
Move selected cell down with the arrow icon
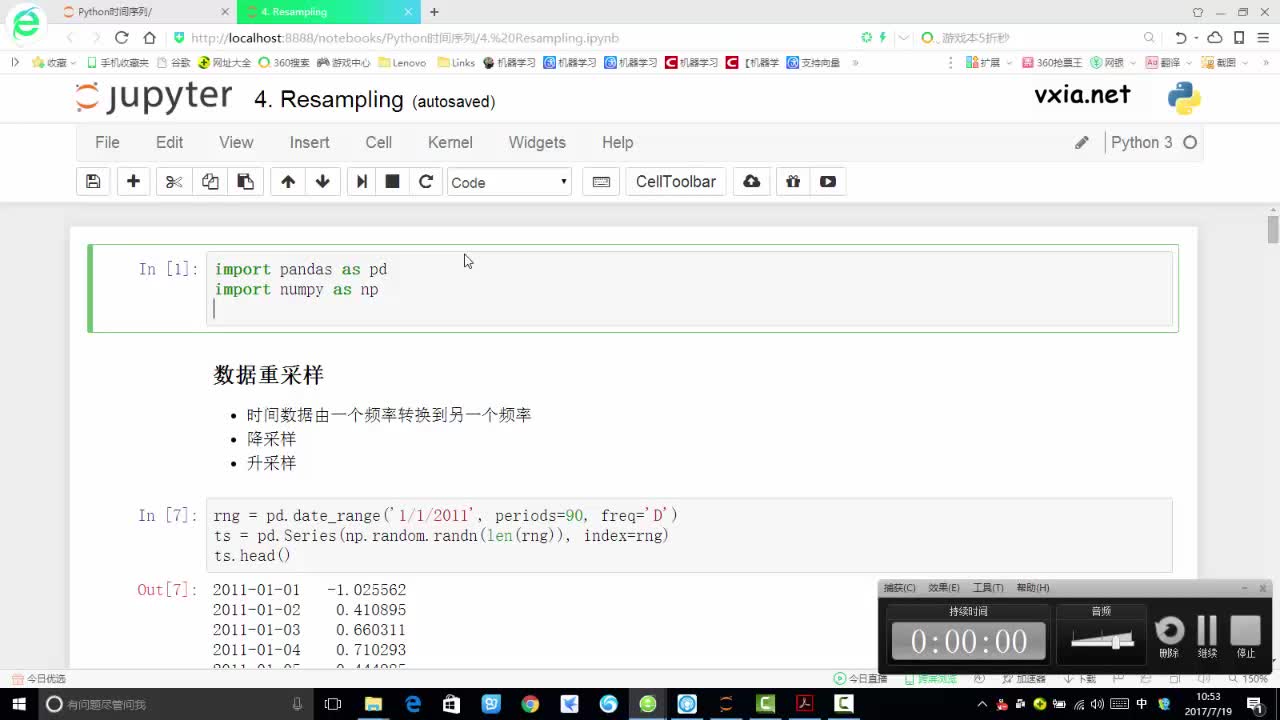(x=322, y=182)
